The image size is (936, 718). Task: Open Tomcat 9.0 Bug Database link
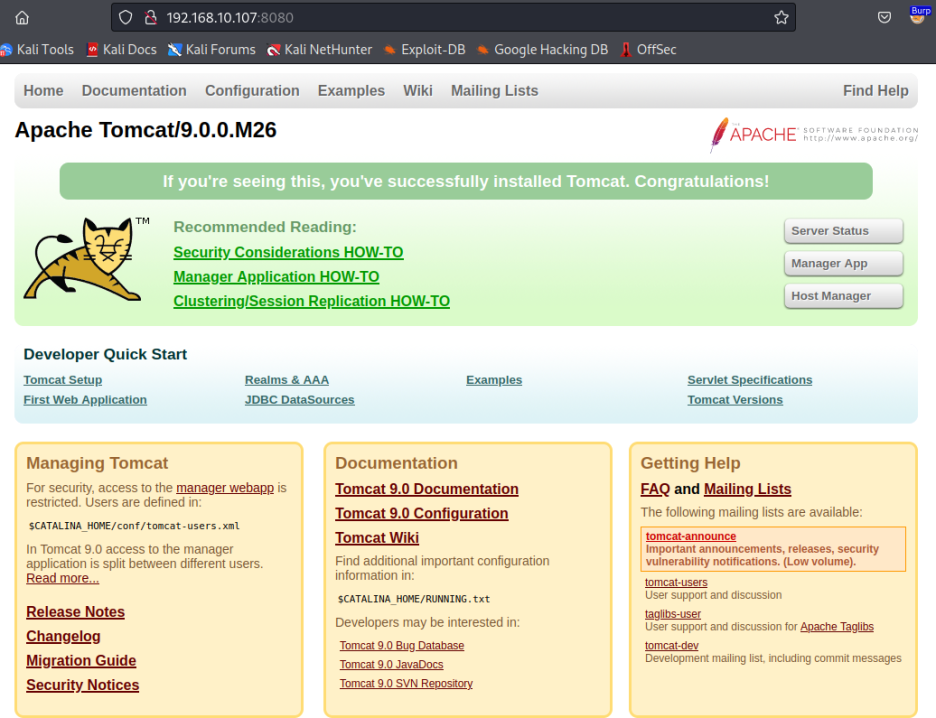402,646
